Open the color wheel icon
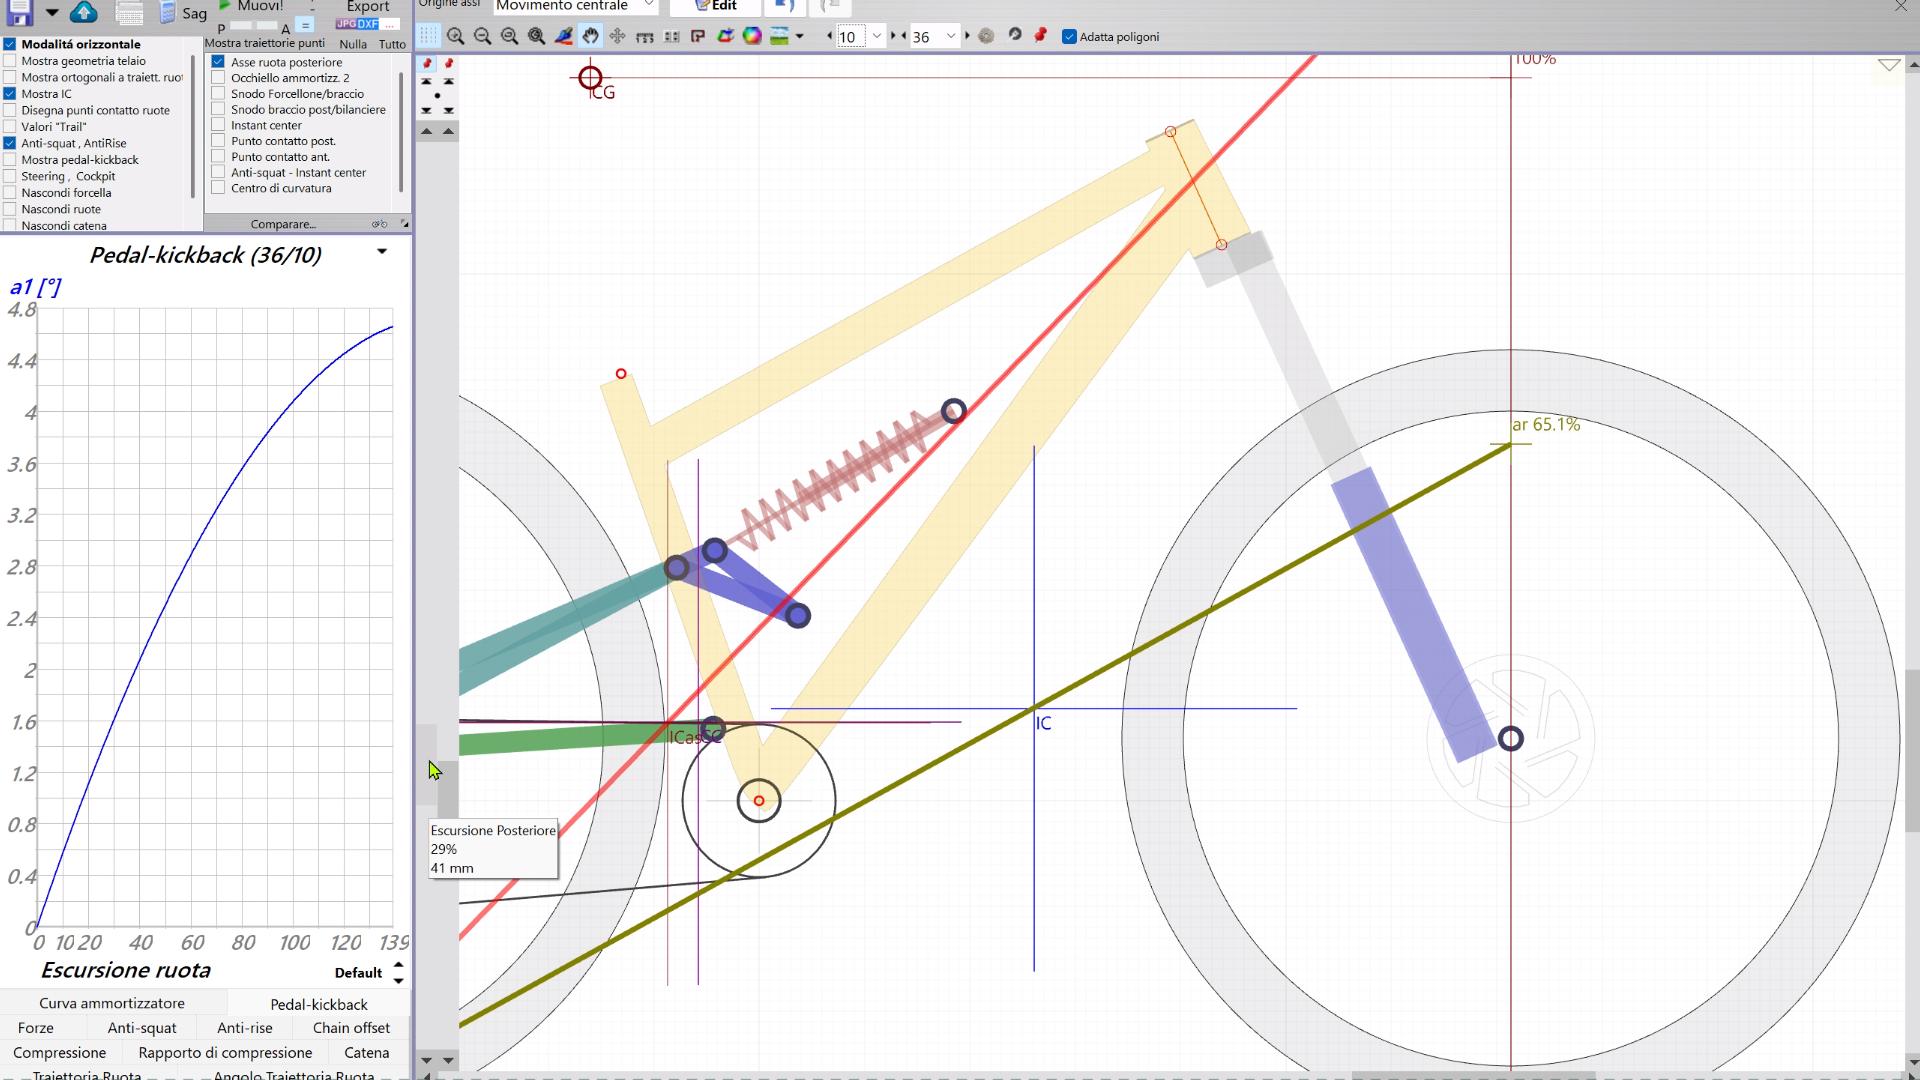This screenshot has width=1920, height=1080. coord(752,36)
